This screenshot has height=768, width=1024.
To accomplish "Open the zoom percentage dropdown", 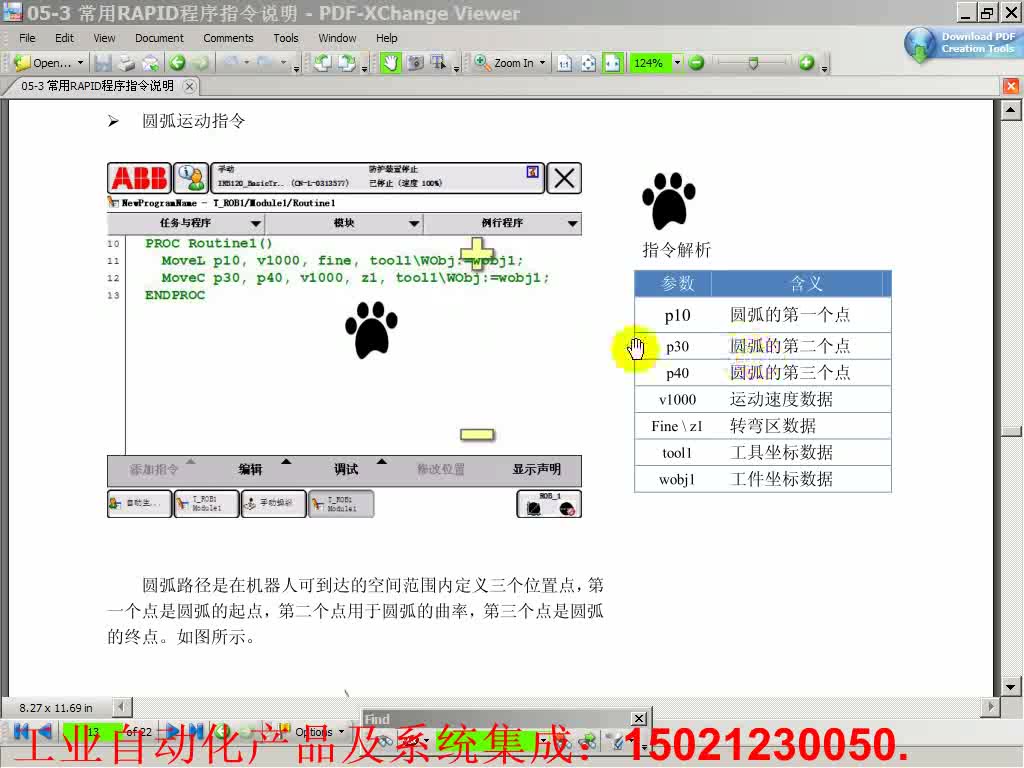I will pyautogui.click(x=677, y=62).
